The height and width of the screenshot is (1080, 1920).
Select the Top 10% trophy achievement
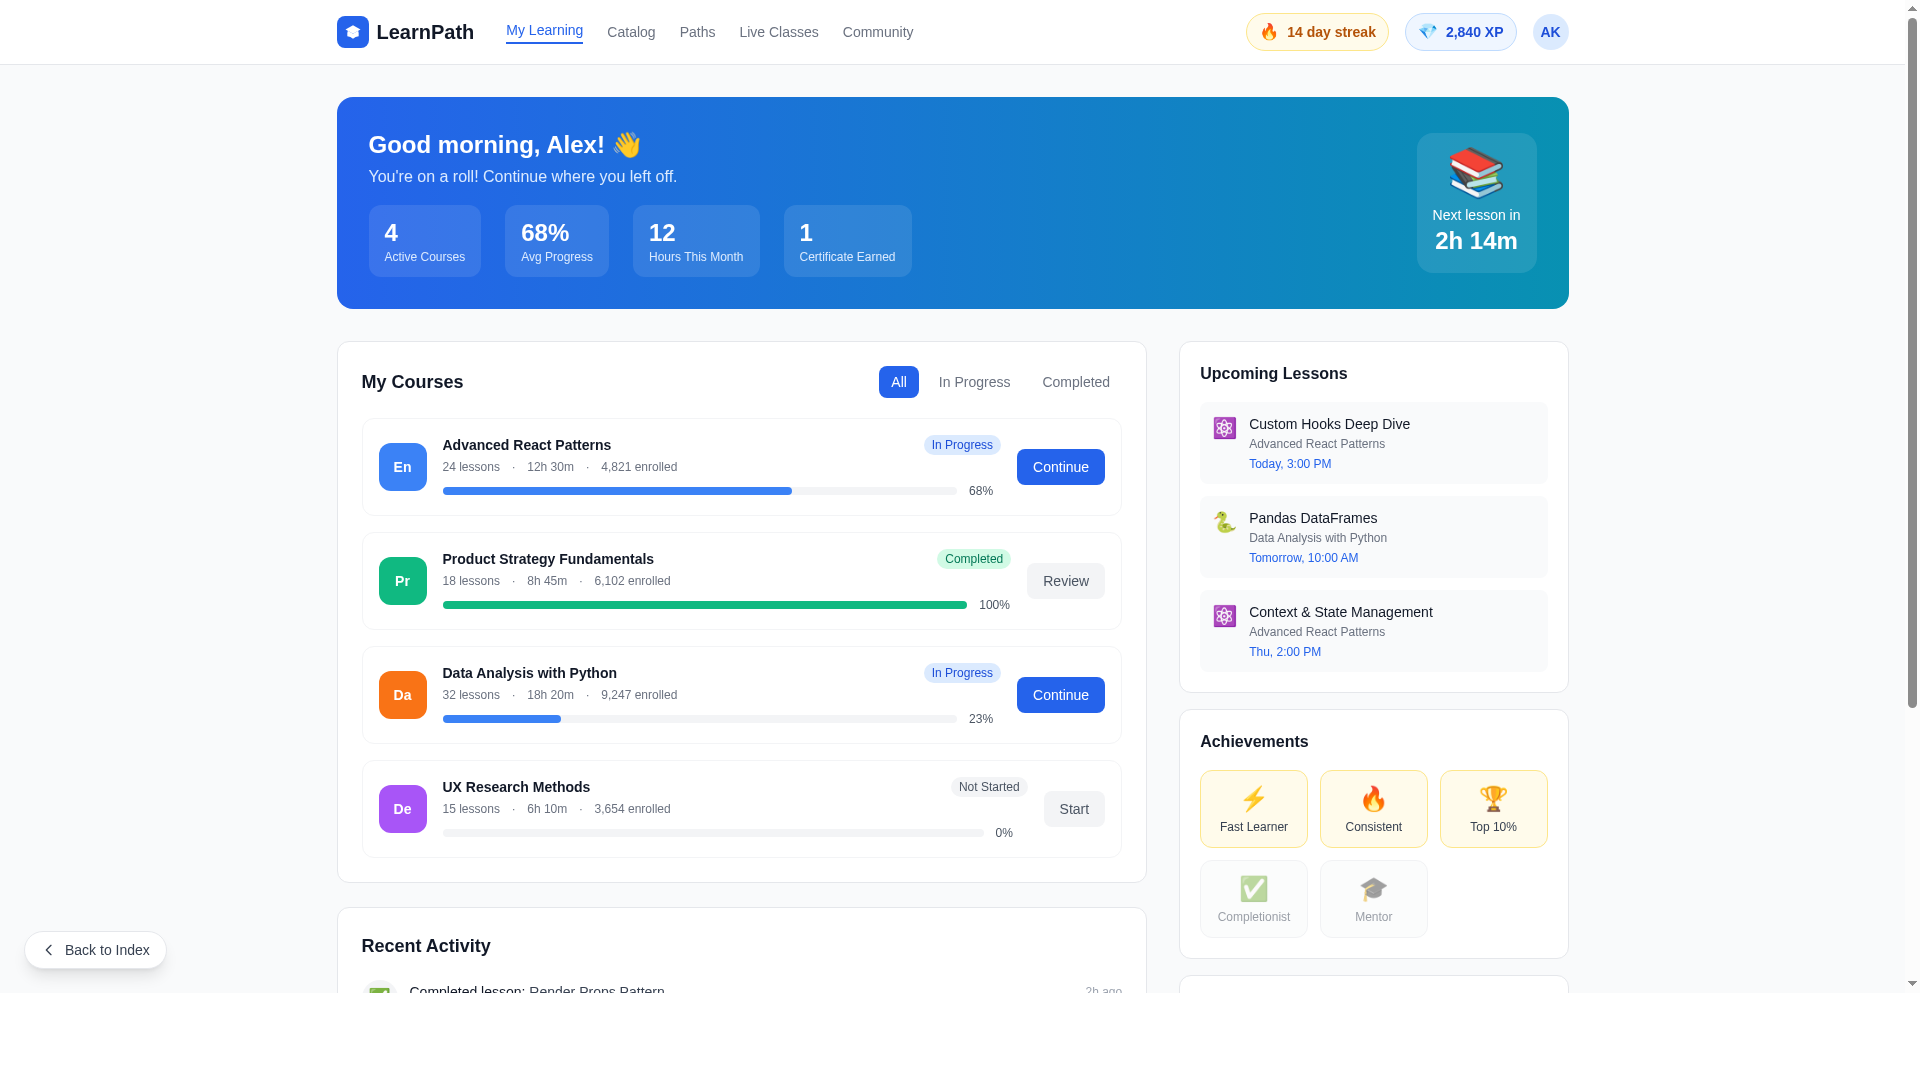[x=1493, y=808]
